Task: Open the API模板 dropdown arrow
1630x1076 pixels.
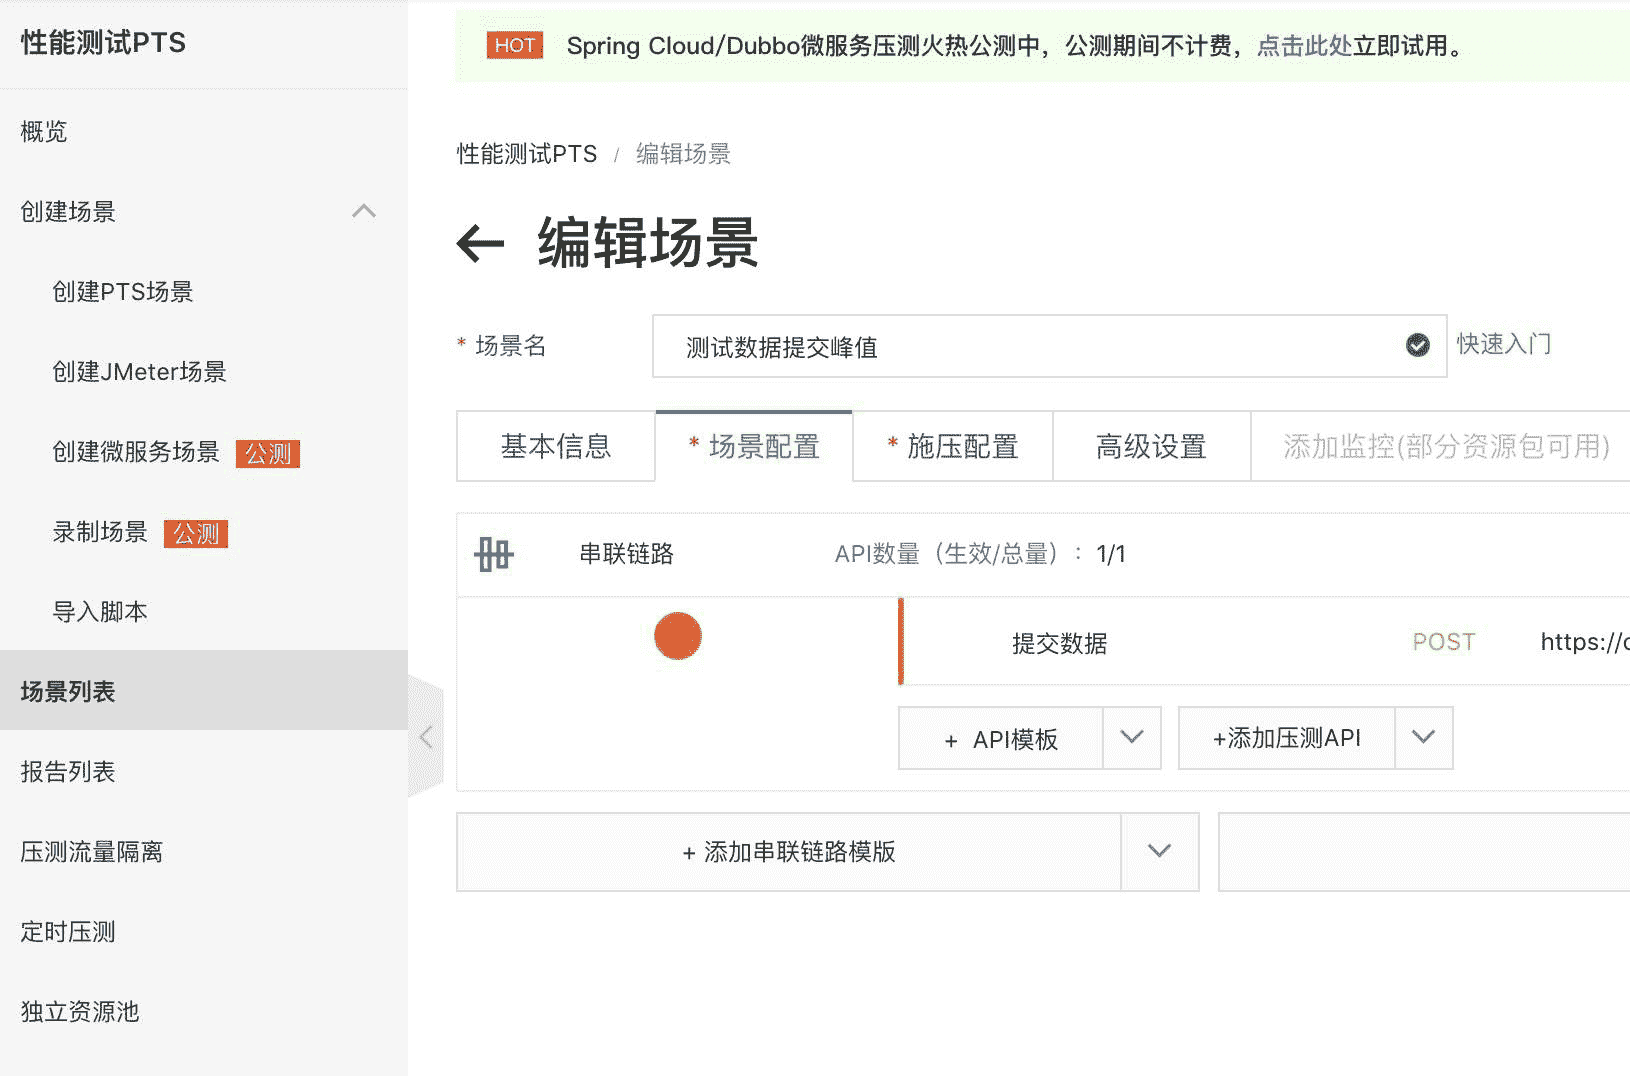Action: pos(1132,738)
